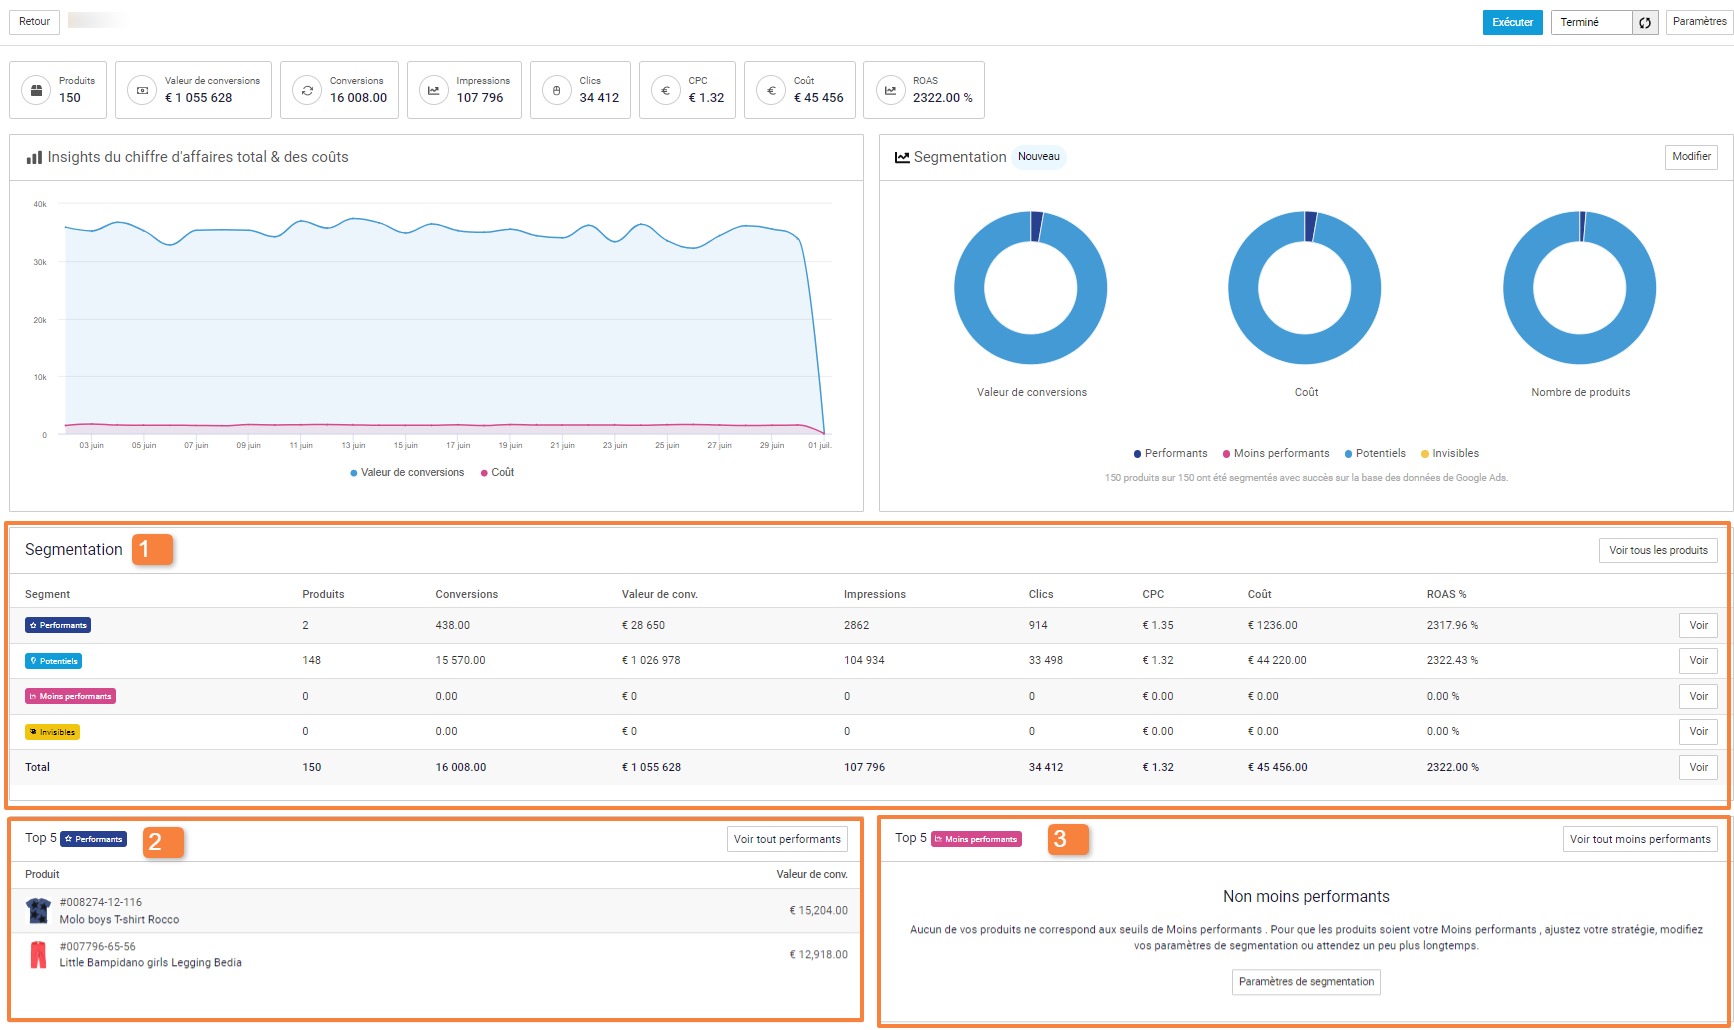
Task: Click the line chart icon beside Segmentation title
Action: 902,157
